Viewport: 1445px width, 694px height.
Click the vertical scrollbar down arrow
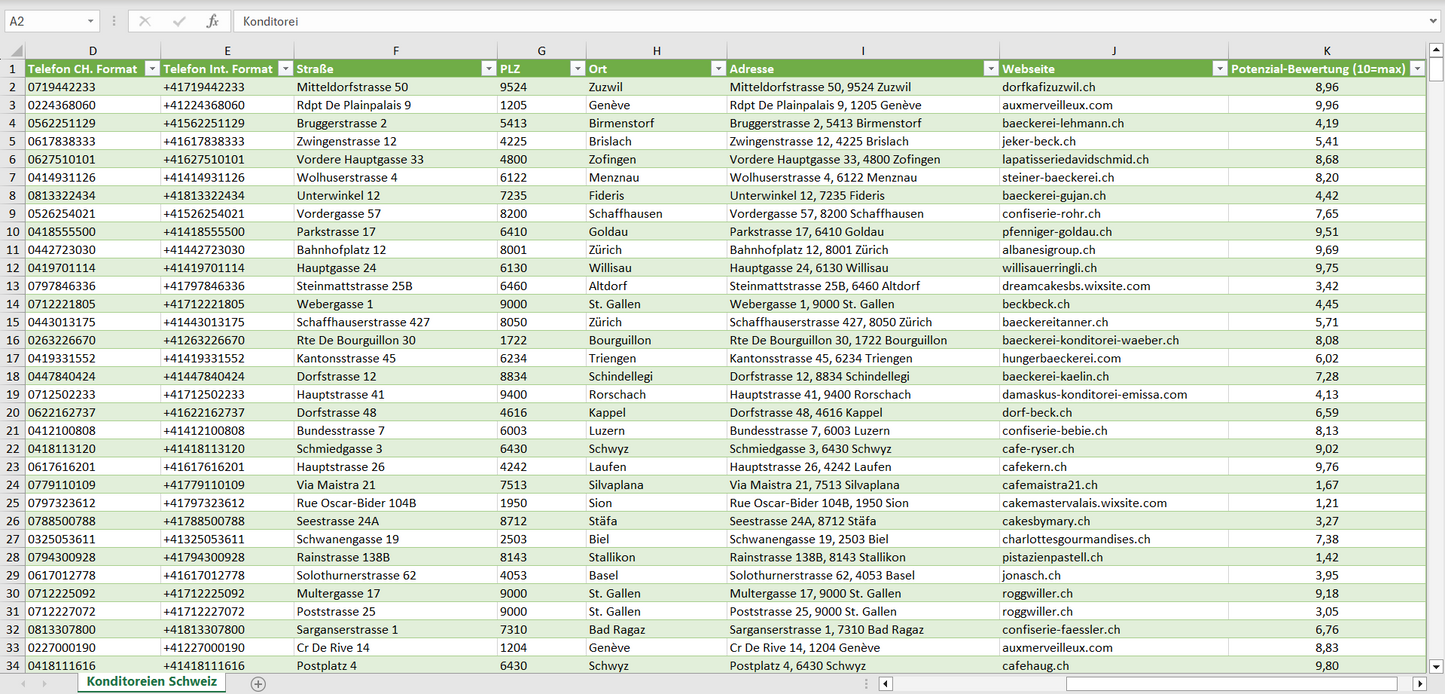1436,666
